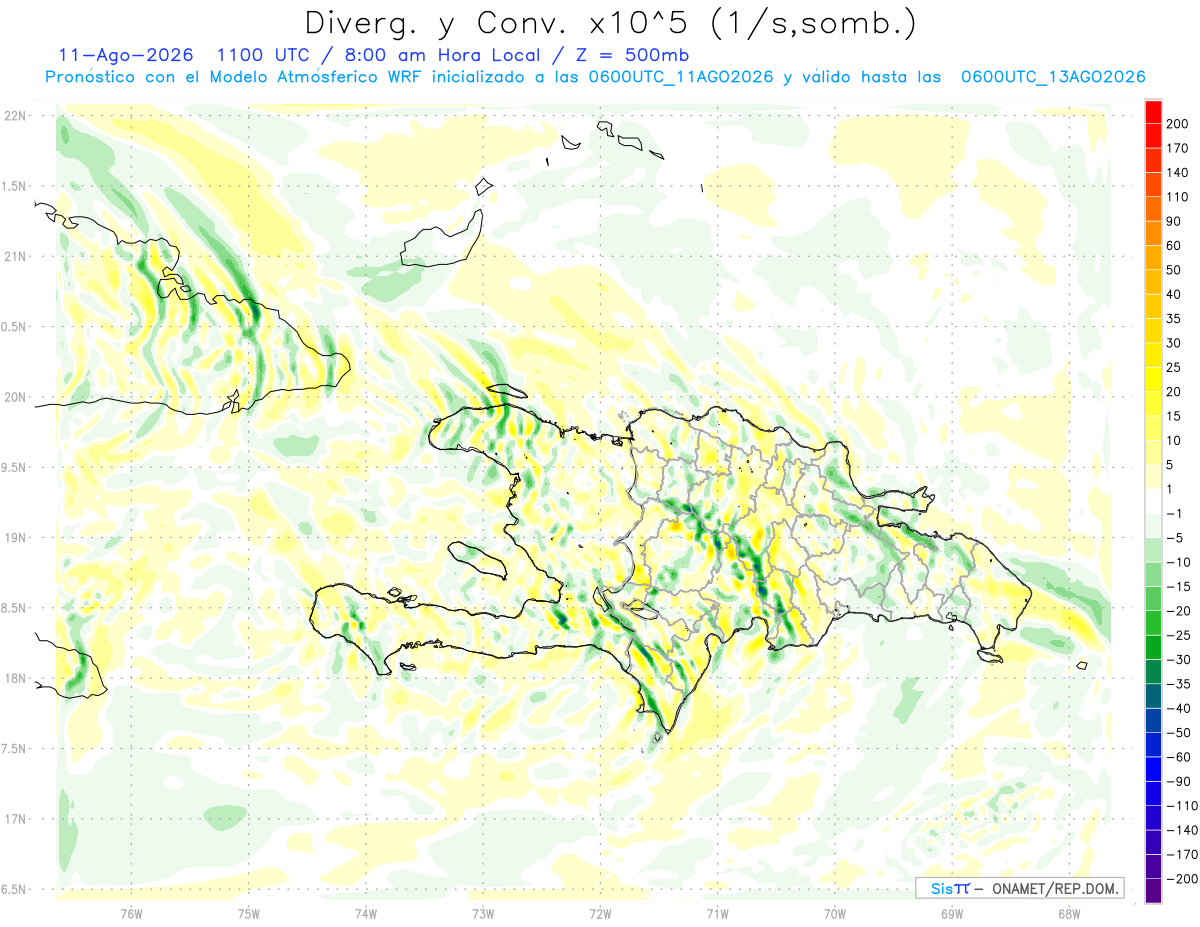Screen dimensions: 1200x927
Task: Click the '-25' color scale value
Action: tap(1179, 635)
